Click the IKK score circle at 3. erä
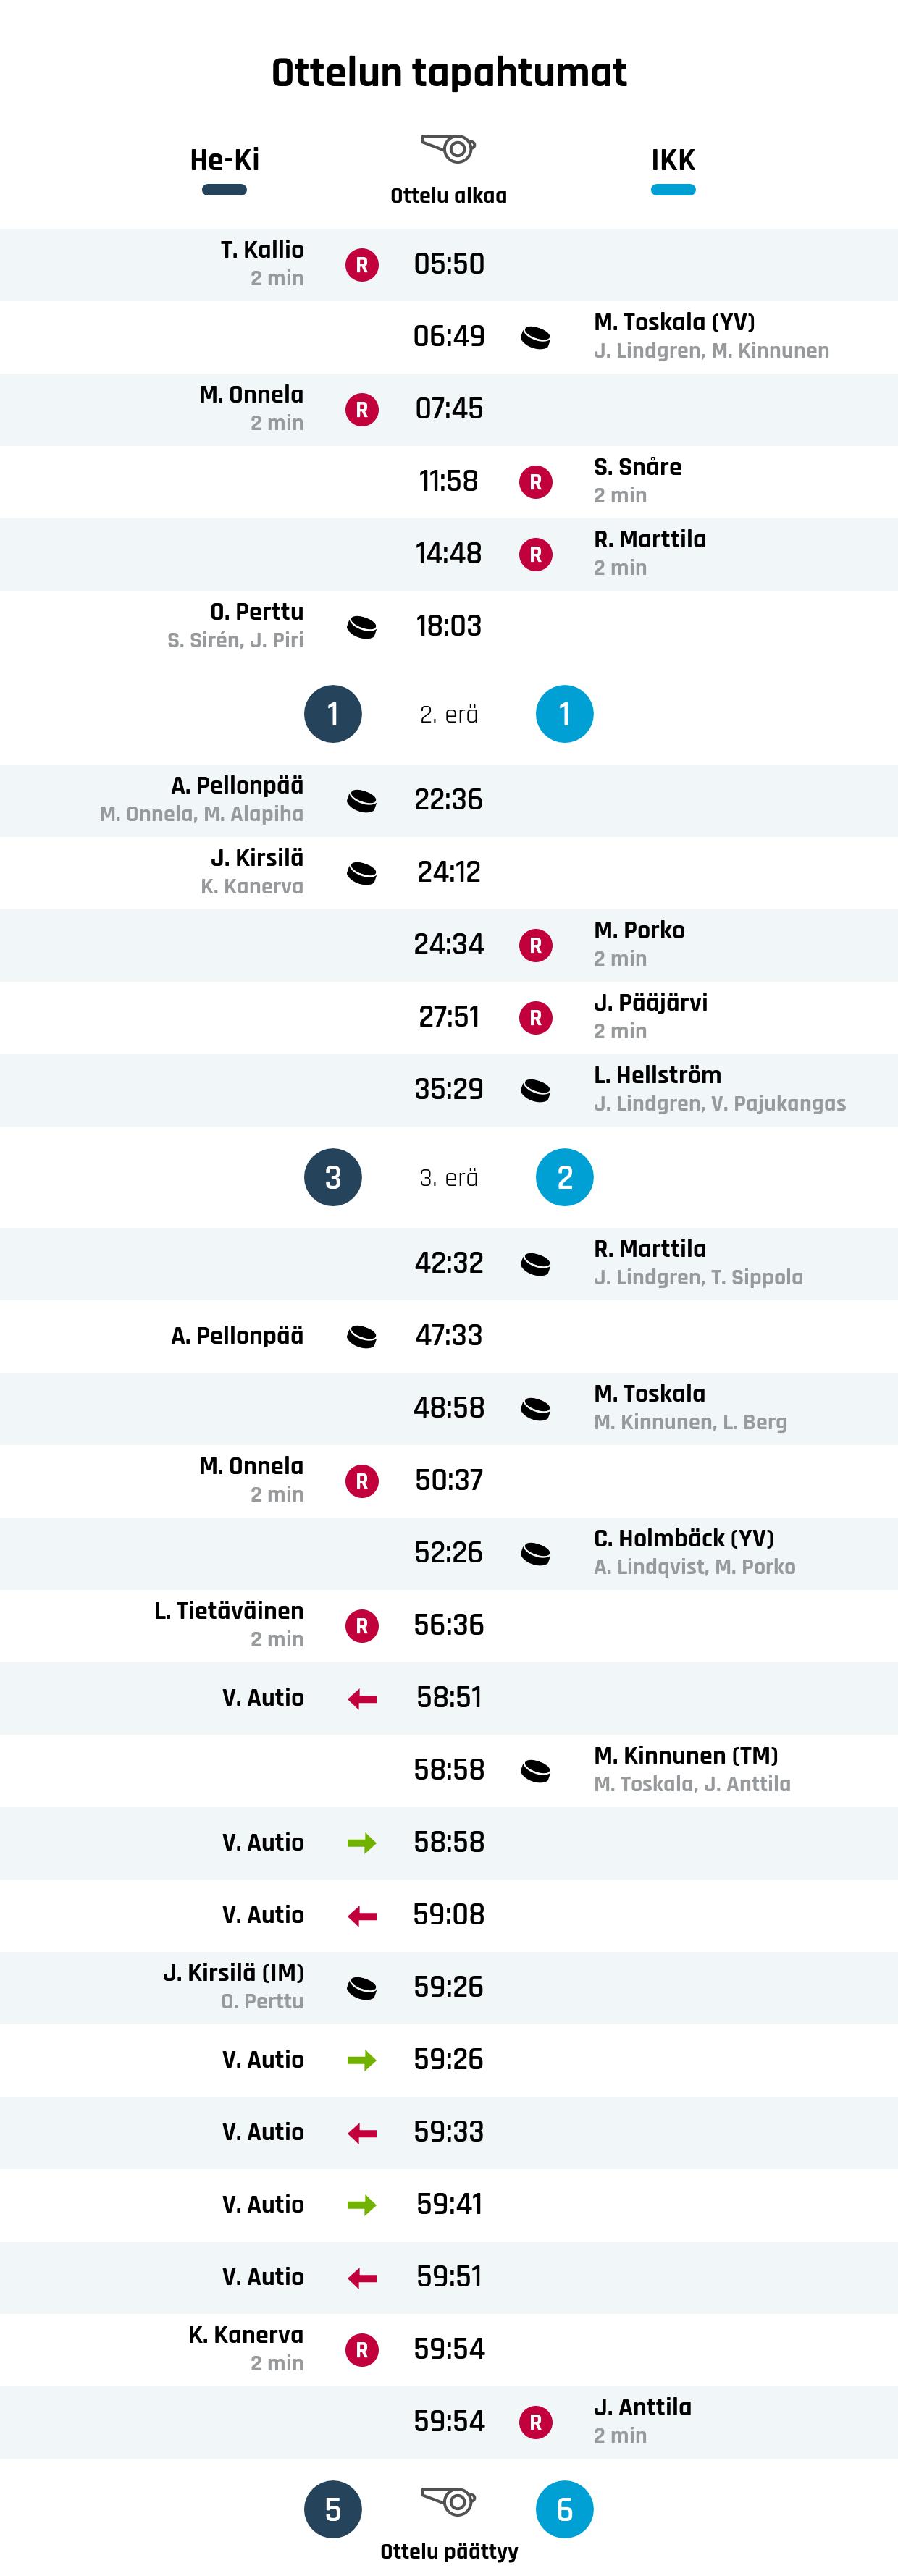The height and width of the screenshot is (2576, 898). pos(565,1178)
